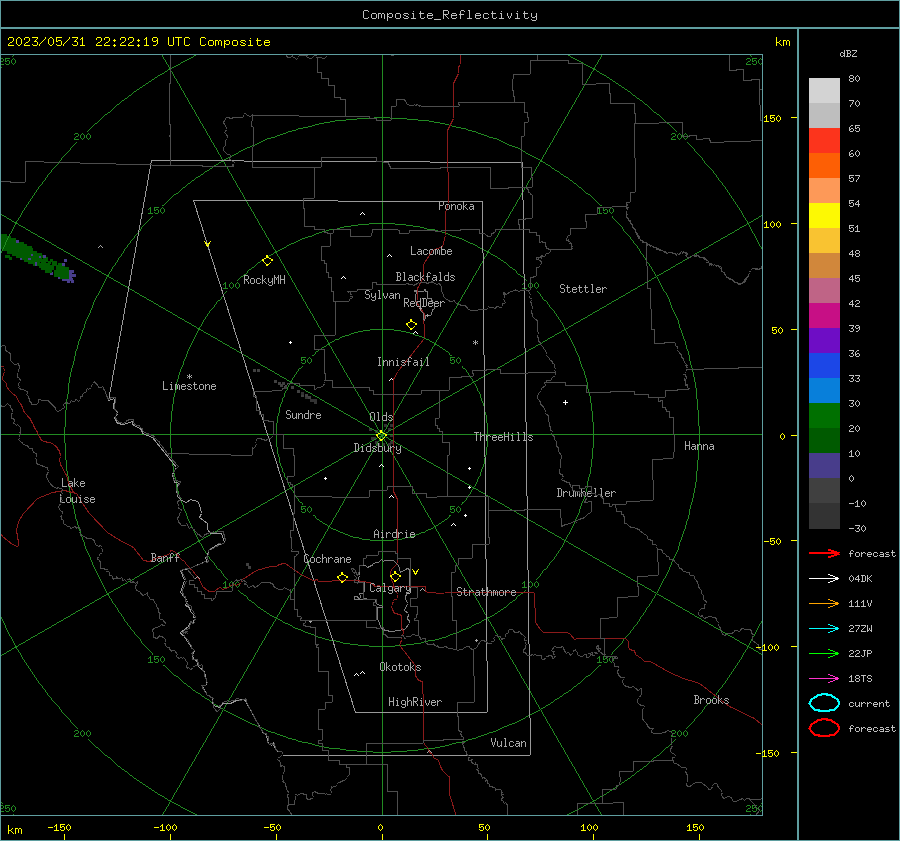Viewport: 900px width, 841px height.
Task: Click the RockyMH label
Action: point(264,280)
